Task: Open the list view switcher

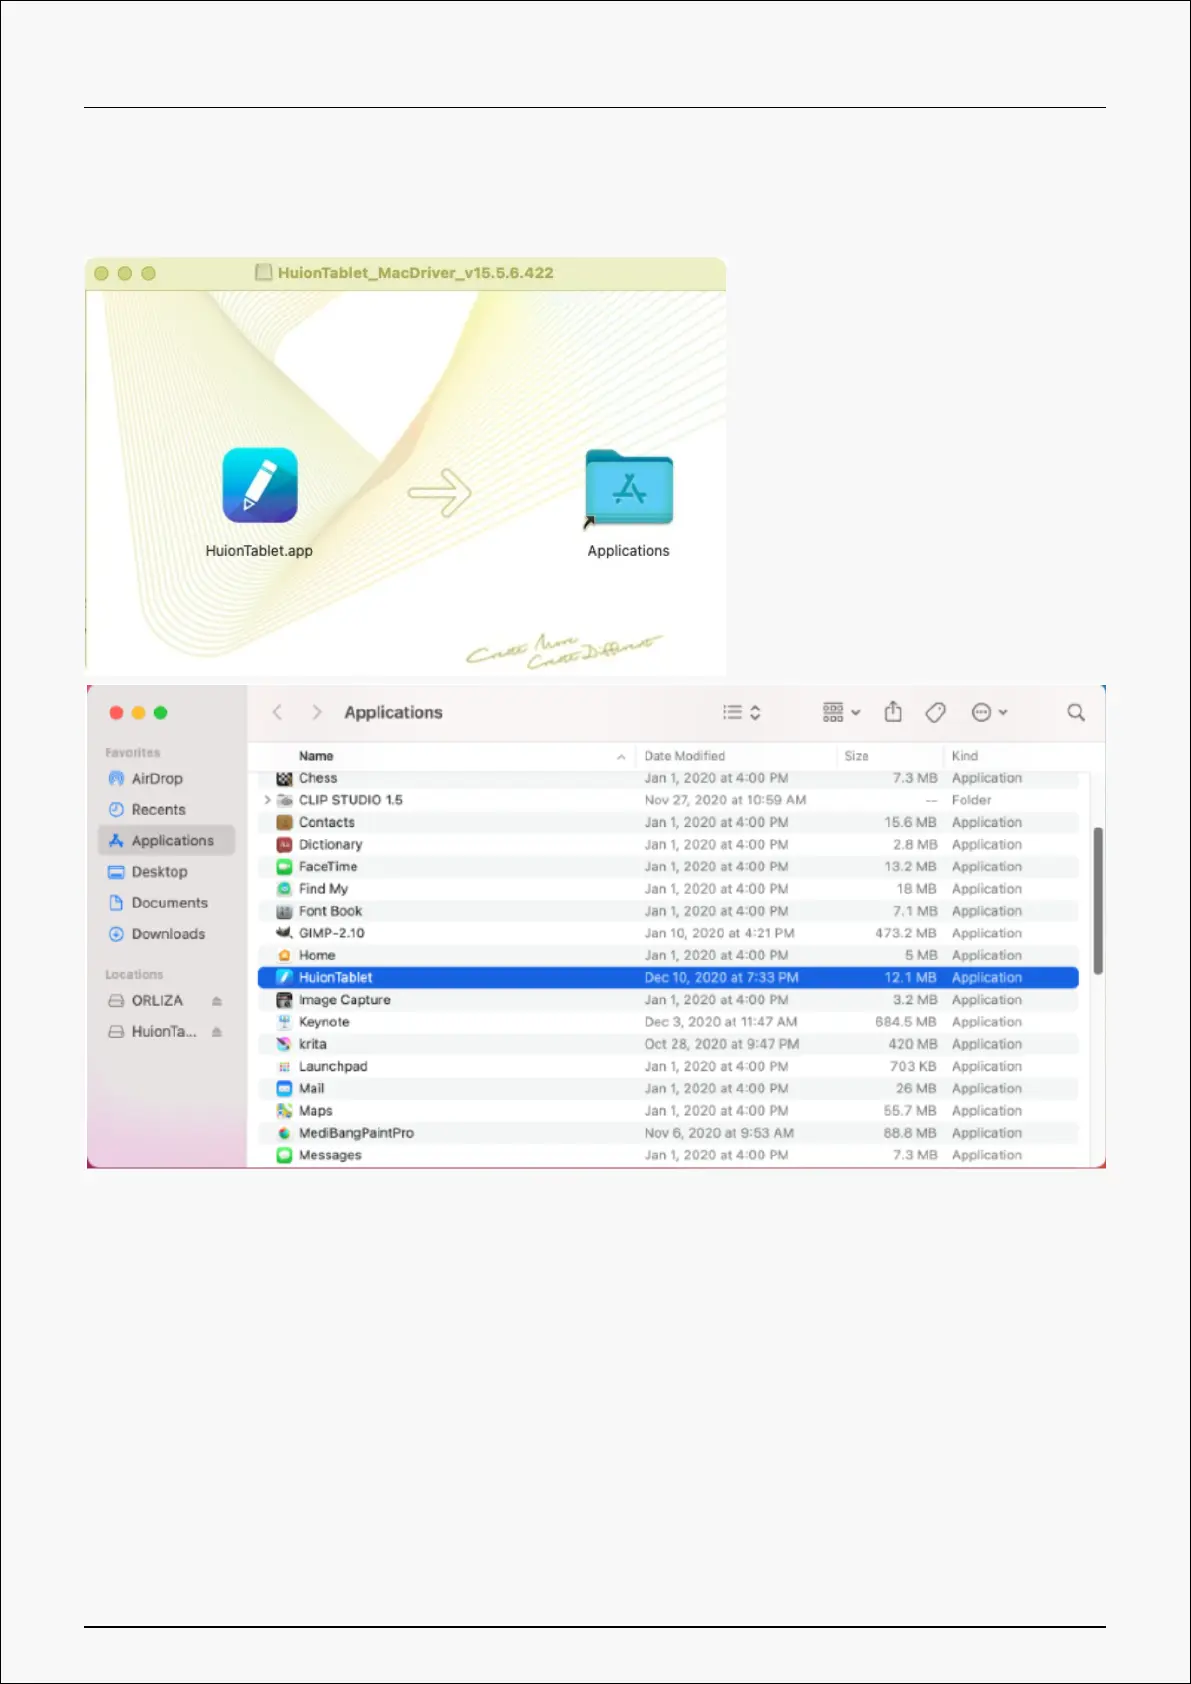Action: pyautogui.click(x=742, y=712)
